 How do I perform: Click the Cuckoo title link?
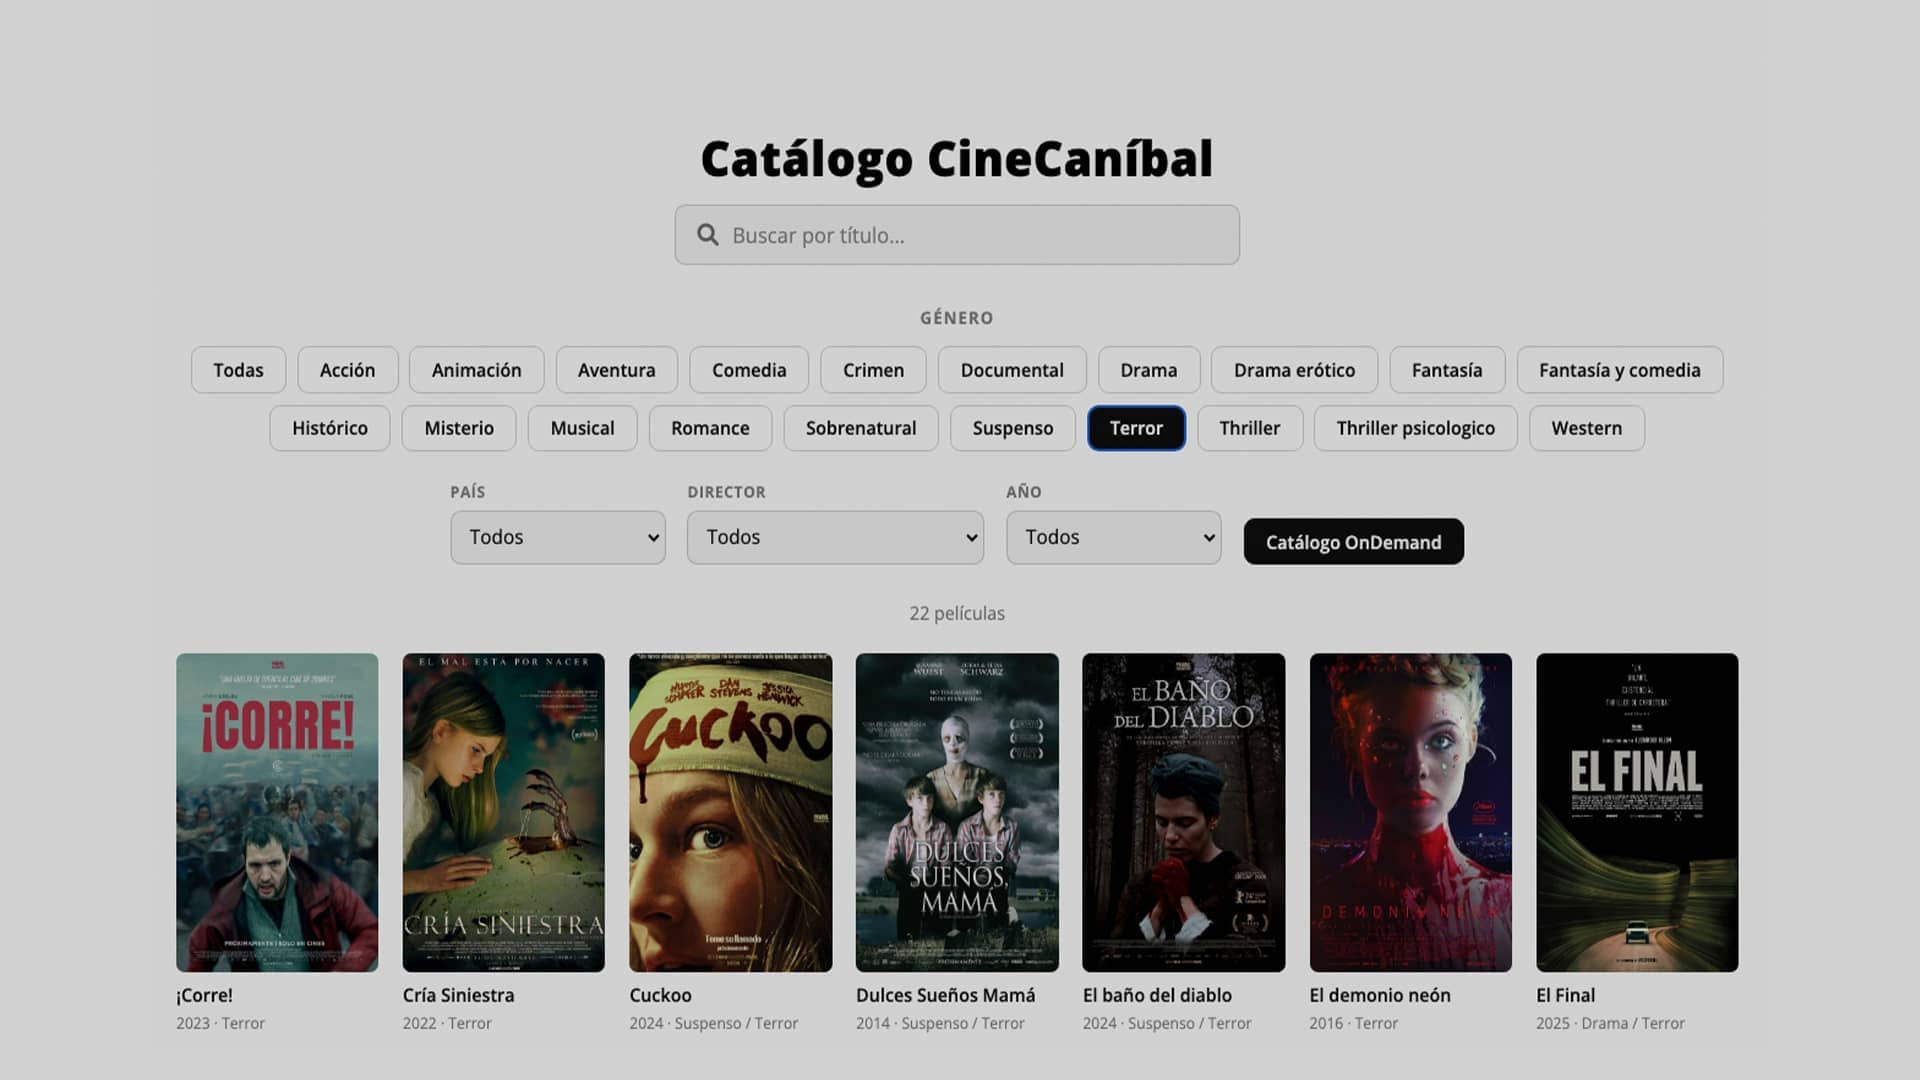(660, 995)
